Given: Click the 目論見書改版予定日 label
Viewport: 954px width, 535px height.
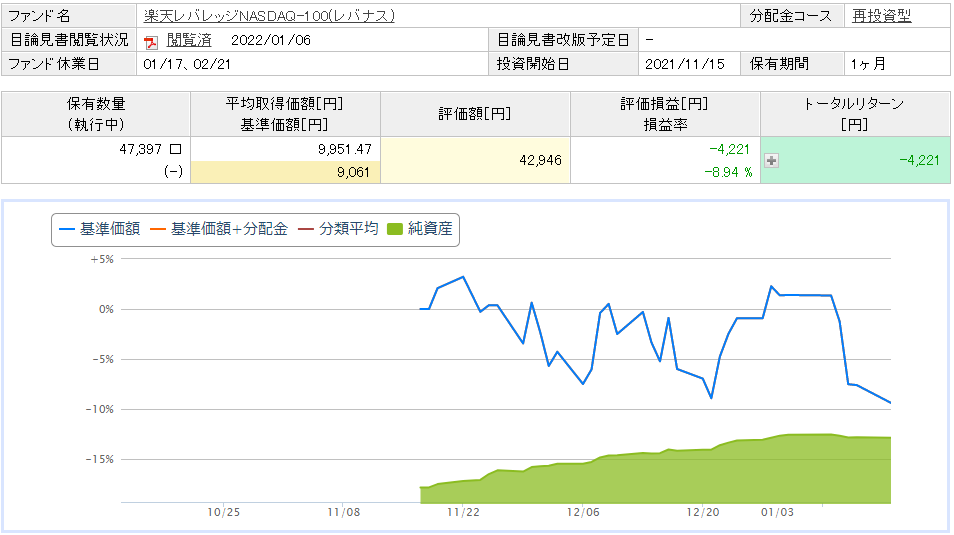Looking at the screenshot, I should coord(563,40).
